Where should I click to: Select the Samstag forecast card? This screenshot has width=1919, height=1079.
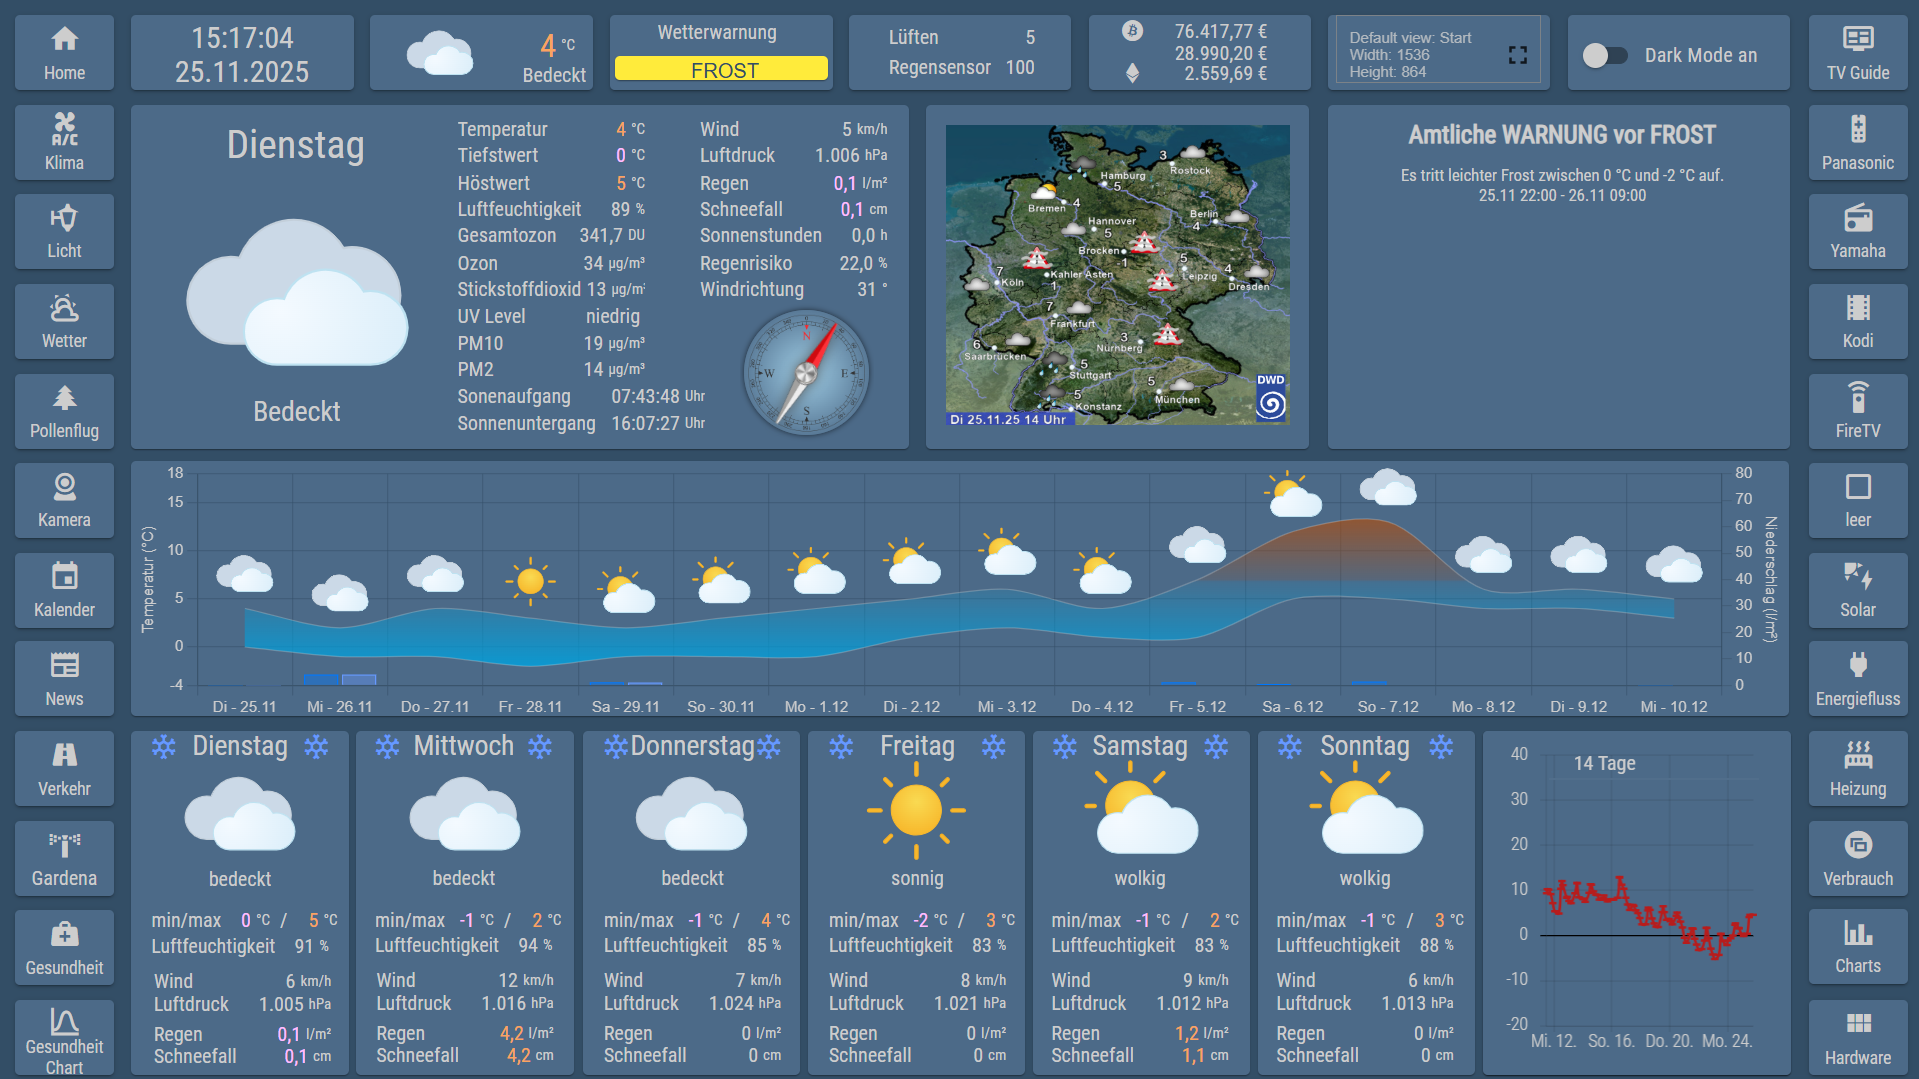click(x=1141, y=903)
